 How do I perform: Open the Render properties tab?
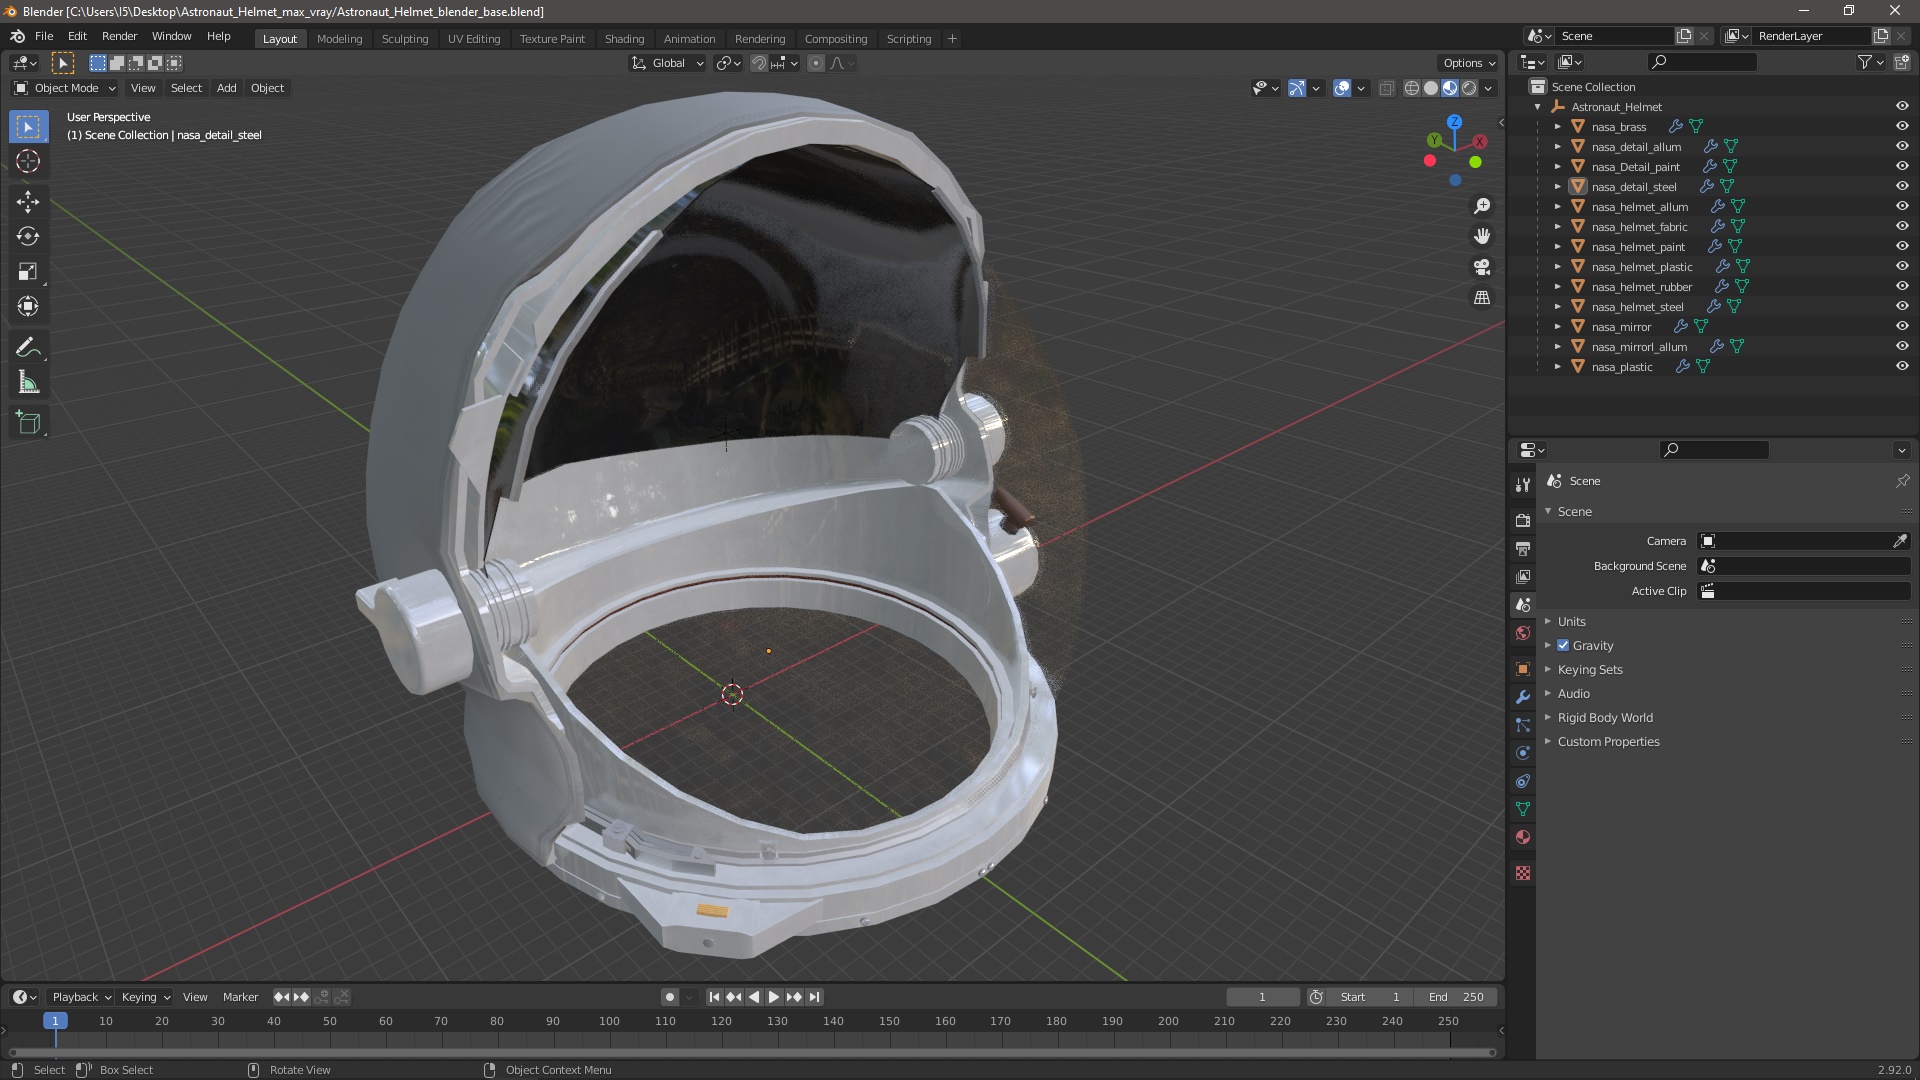click(1523, 520)
